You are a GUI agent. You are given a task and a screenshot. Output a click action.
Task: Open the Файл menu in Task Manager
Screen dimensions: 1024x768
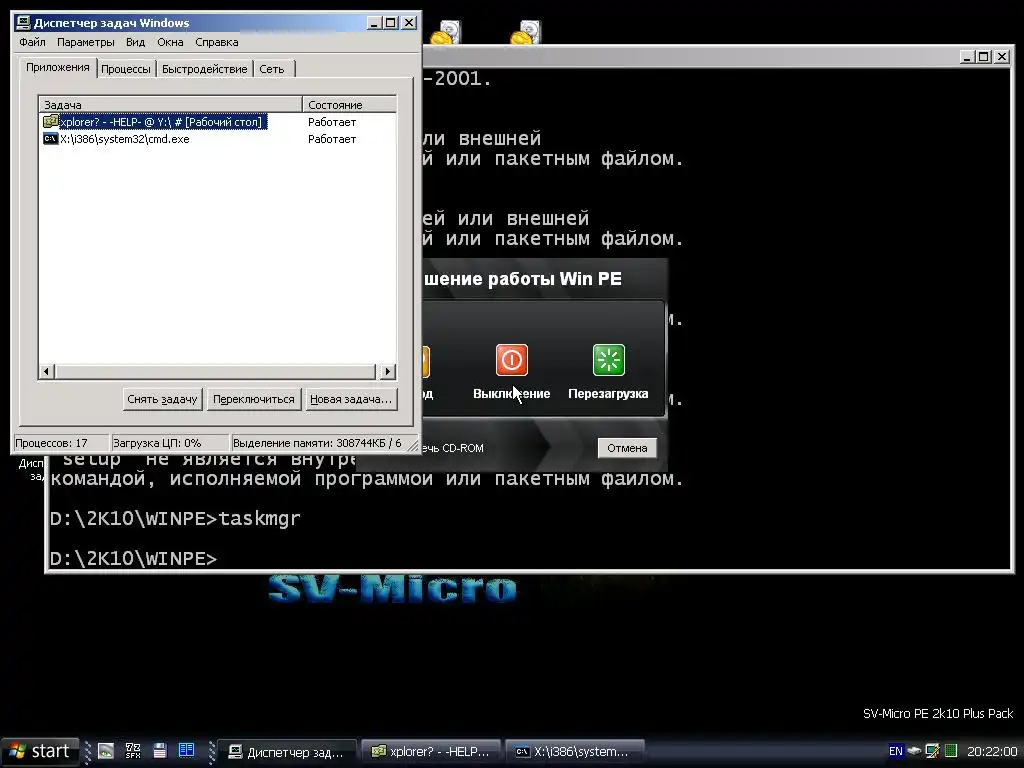pyautogui.click(x=32, y=42)
